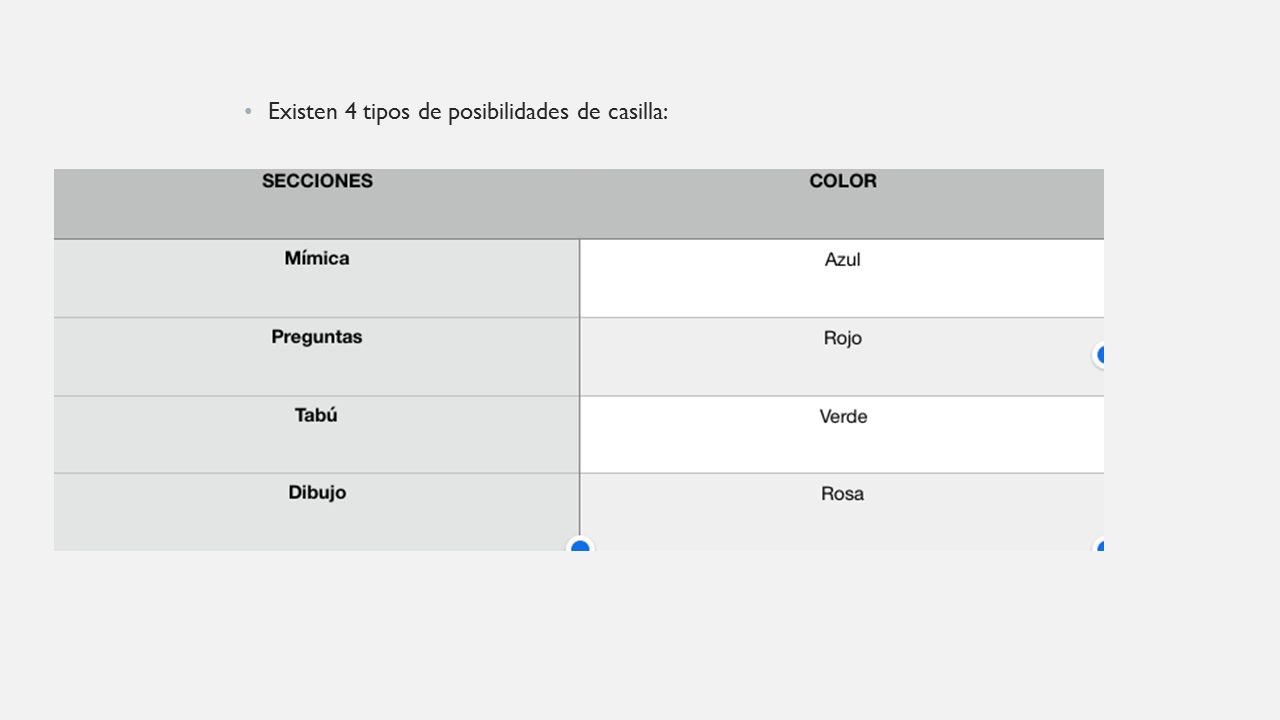The image size is (1280, 720).
Task: Click the blue handle beneath the column divider
Action: [x=580, y=544]
